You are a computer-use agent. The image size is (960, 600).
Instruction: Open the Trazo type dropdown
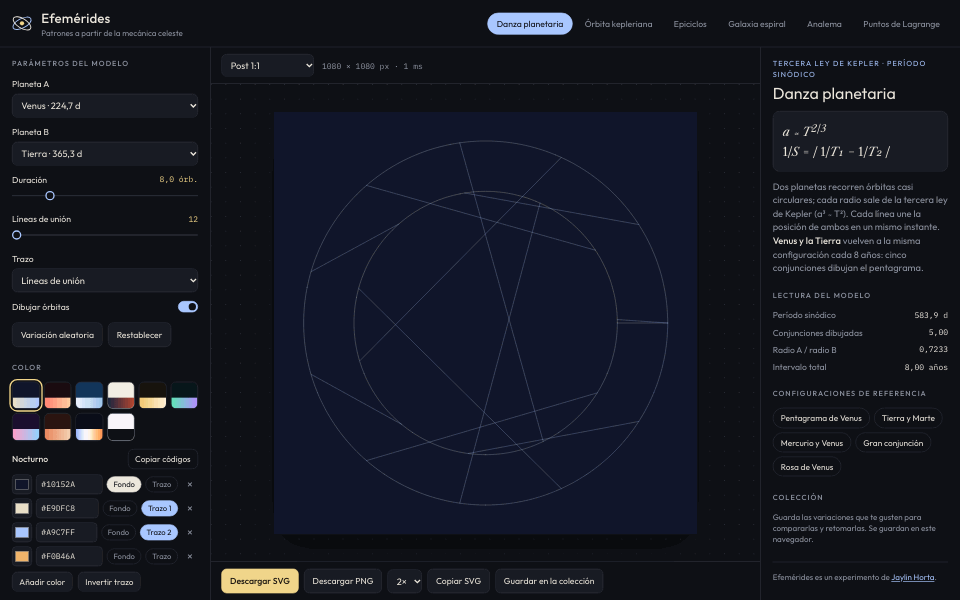(x=105, y=280)
